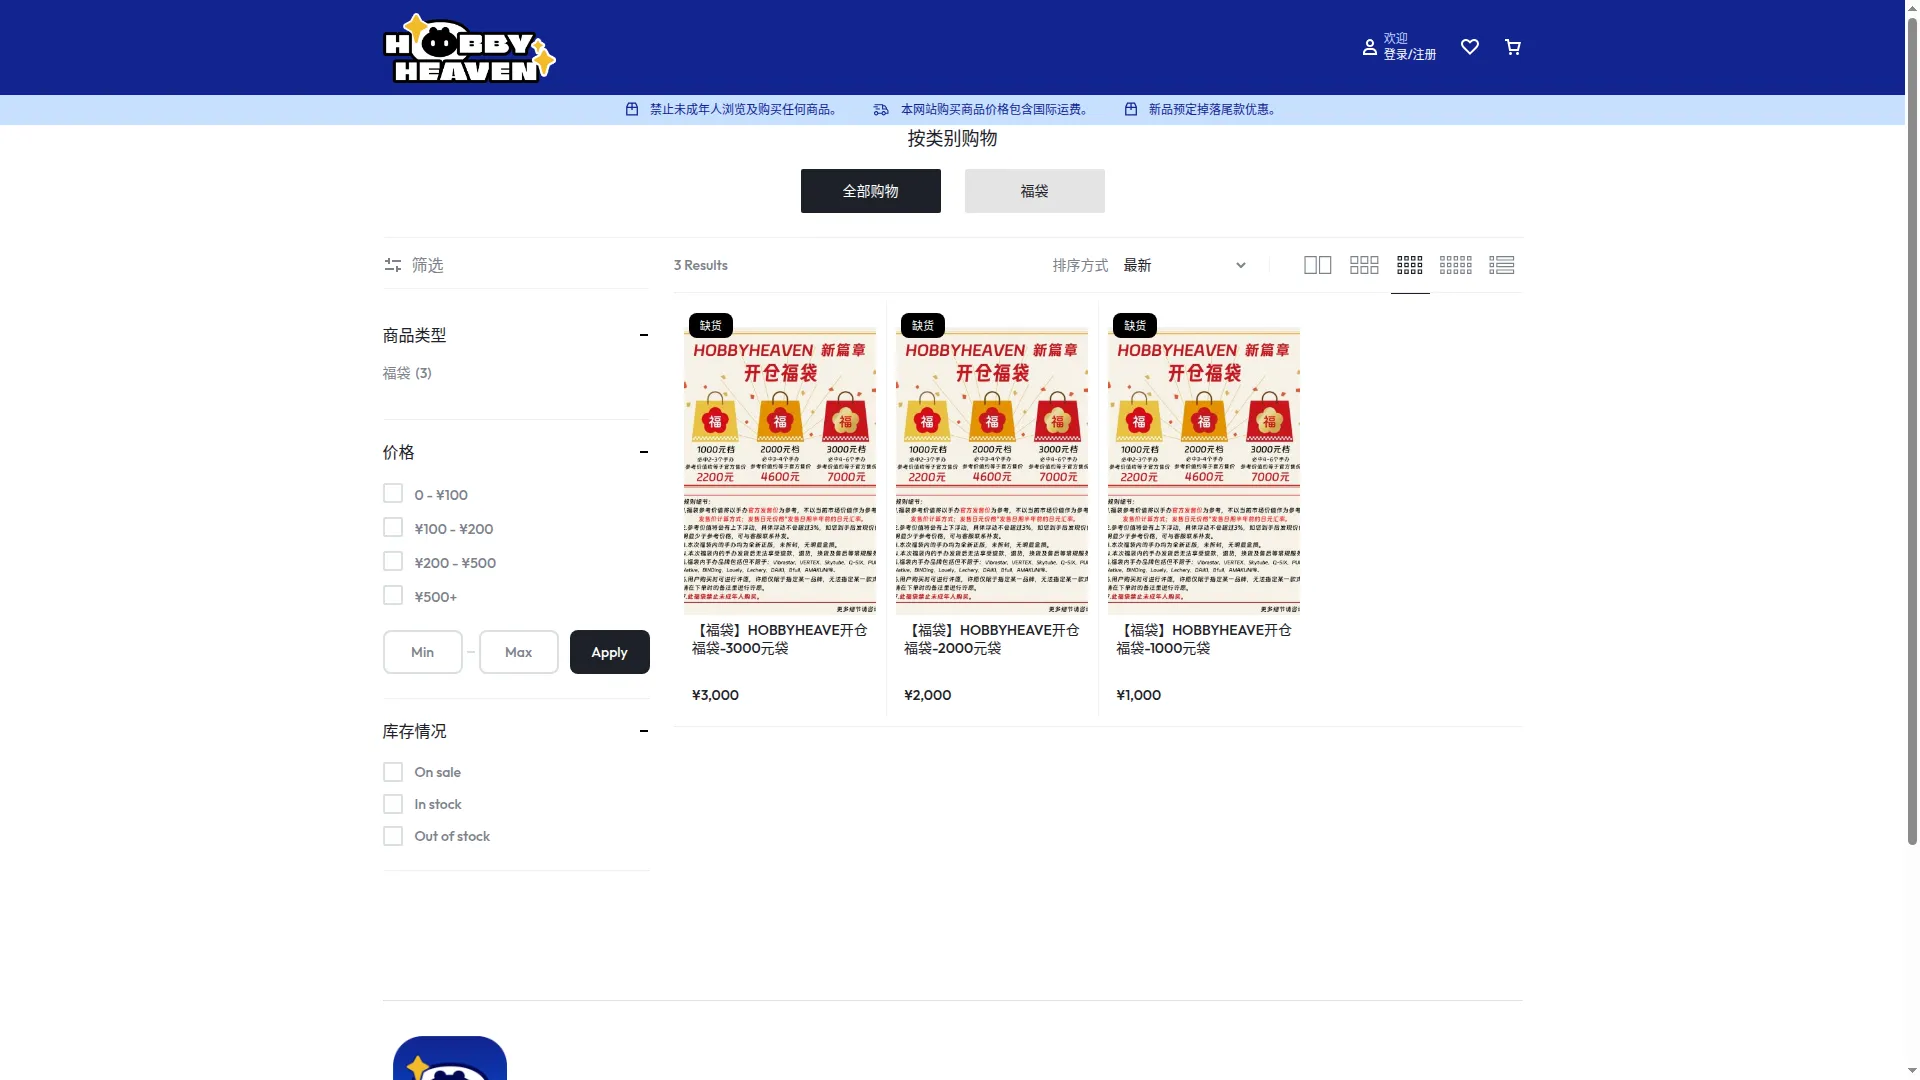Click the Apply price button
The image size is (1920, 1080).
click(x=609, y=652)
